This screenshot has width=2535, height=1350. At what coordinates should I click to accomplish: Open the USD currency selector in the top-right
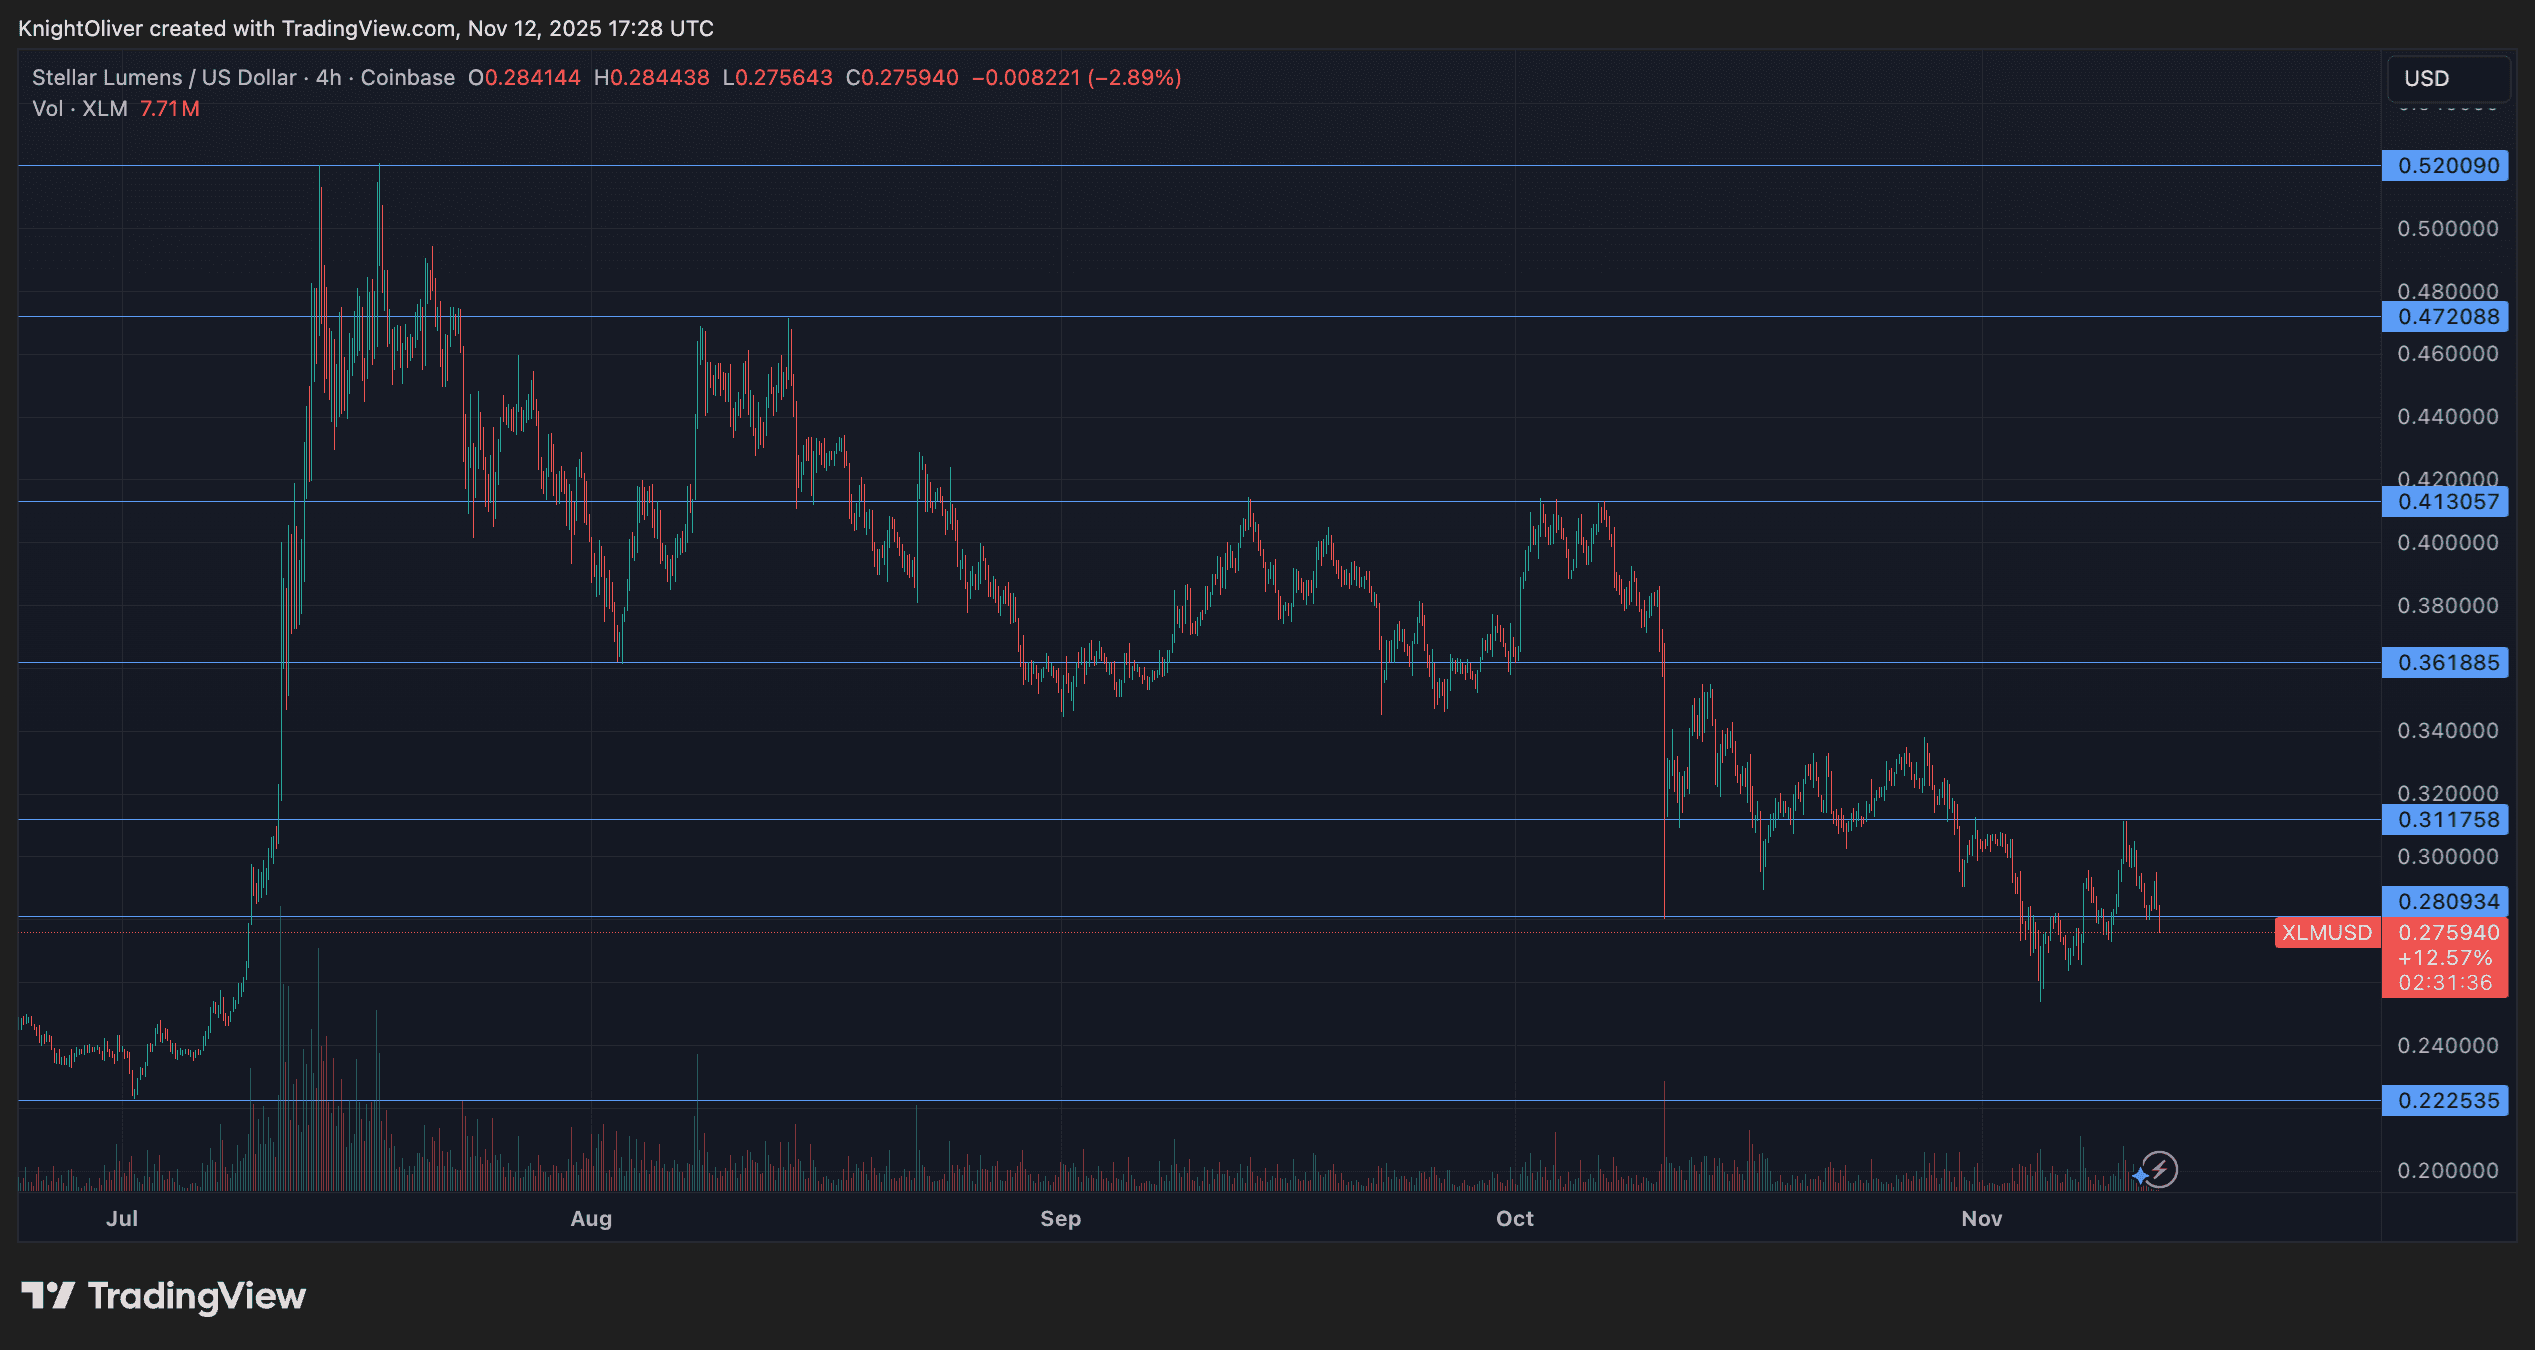pos(2448,78)
